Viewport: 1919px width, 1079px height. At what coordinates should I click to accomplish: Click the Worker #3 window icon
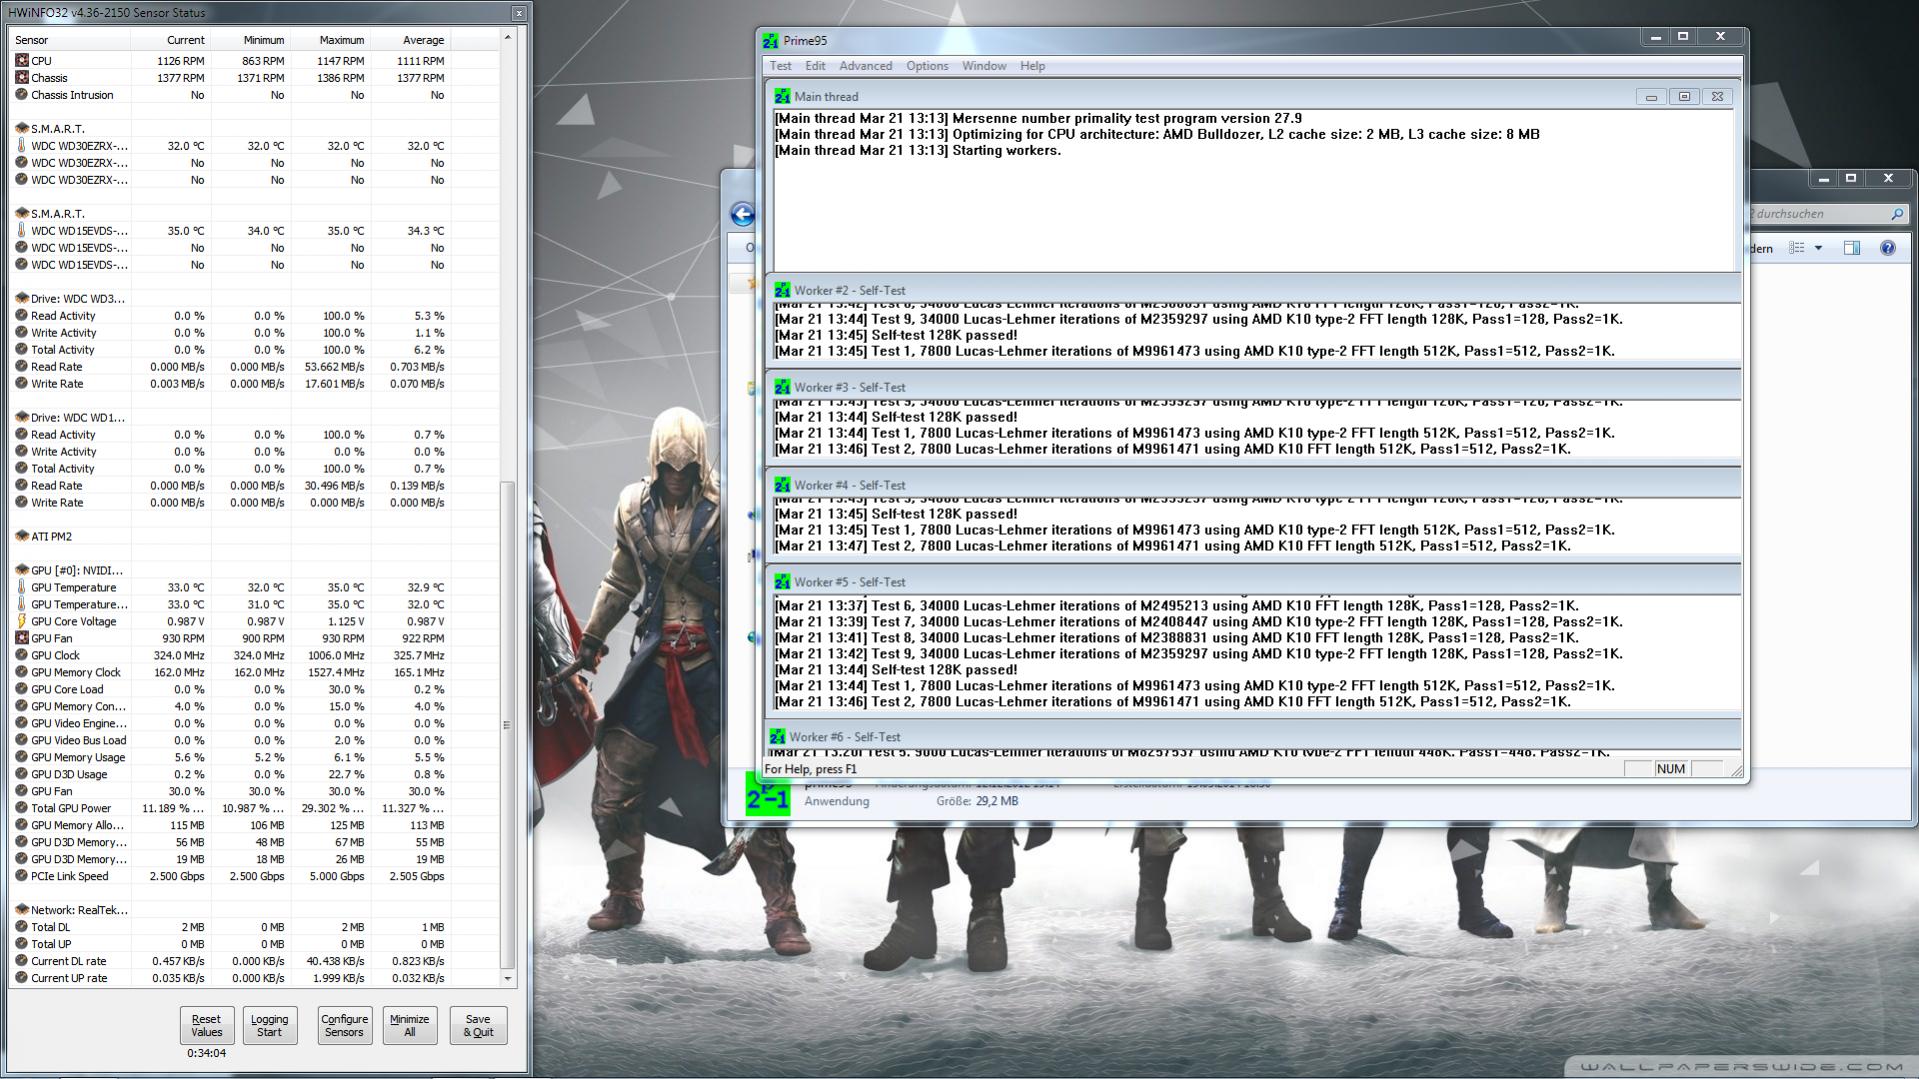tap(782, 387)
